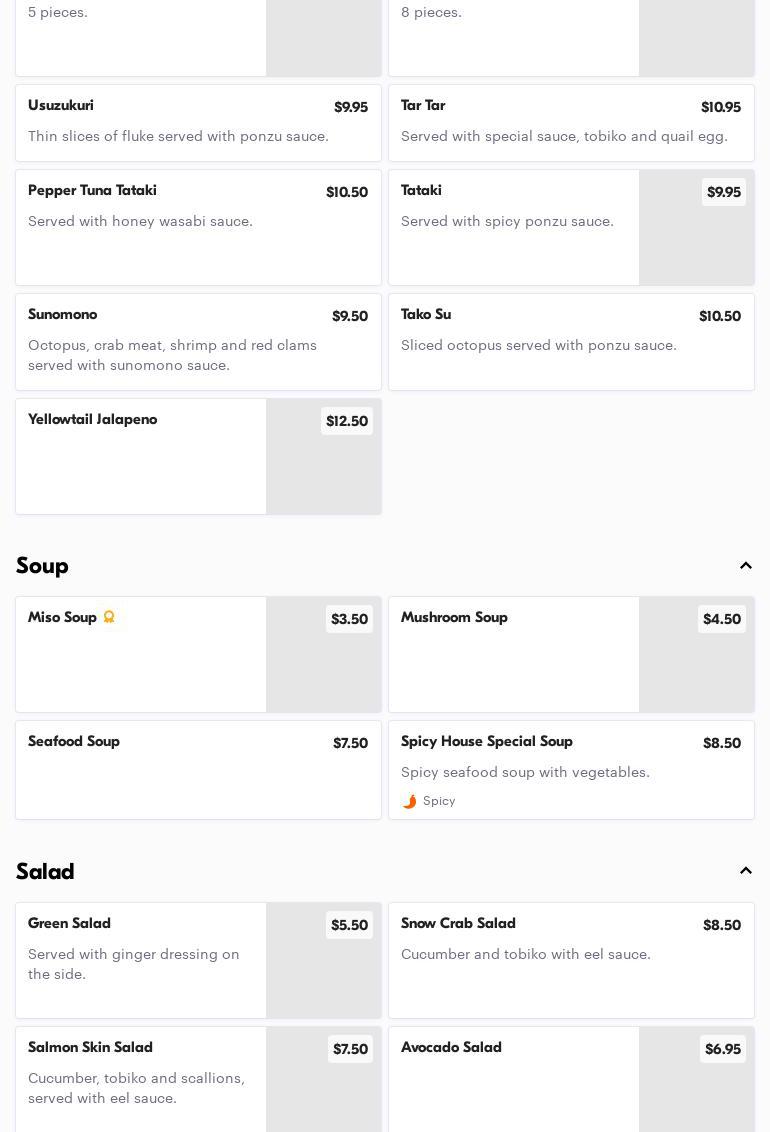Select Pepper Tuna Tataki item
Image resolution: width=770 pixels, height=1132 pixels.
coord(198,227)
